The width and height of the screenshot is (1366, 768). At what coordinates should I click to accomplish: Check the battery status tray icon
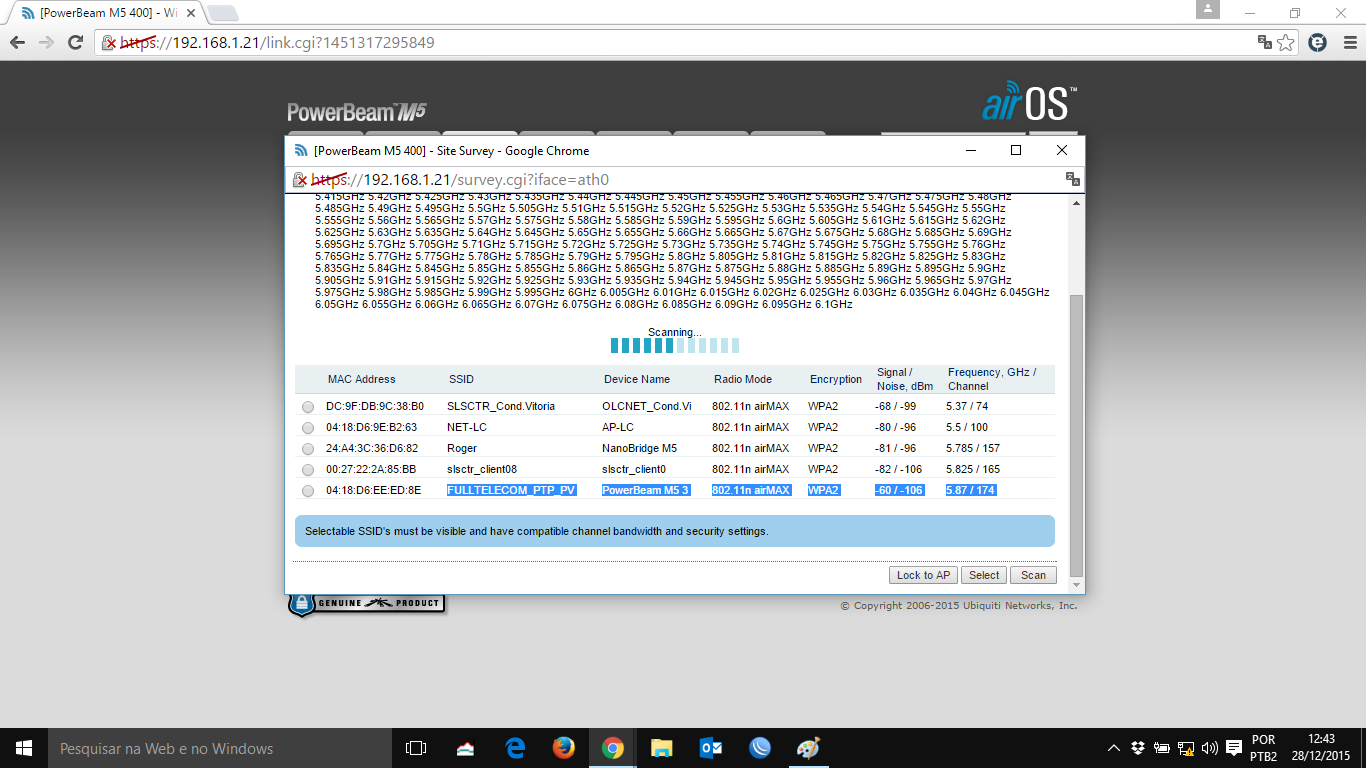pos(1162,748)
